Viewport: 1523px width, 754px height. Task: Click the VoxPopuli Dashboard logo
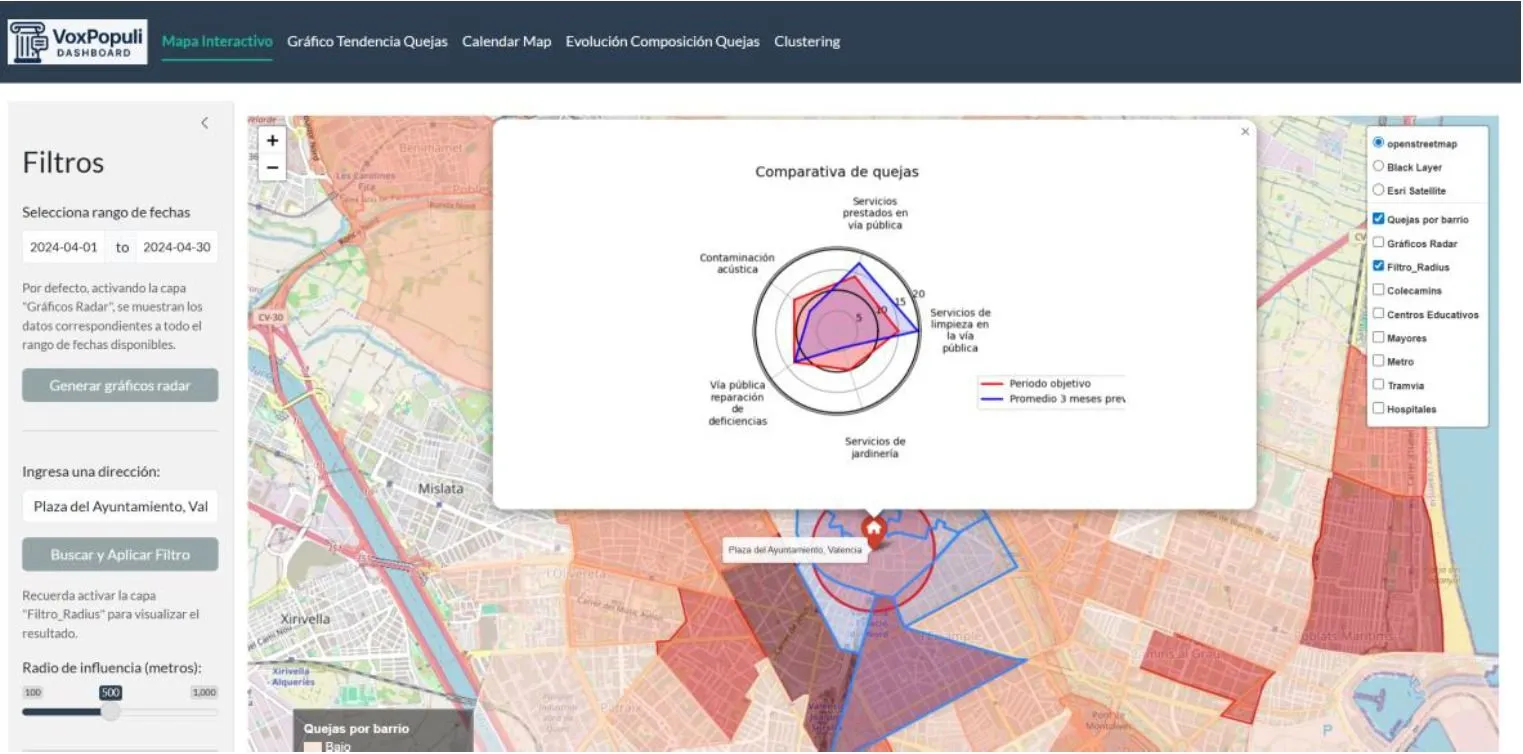(x=78, y=42)
